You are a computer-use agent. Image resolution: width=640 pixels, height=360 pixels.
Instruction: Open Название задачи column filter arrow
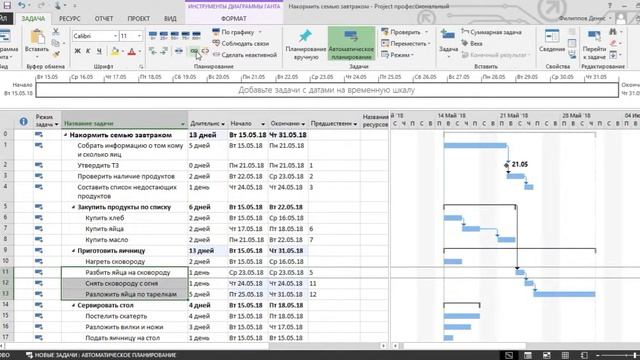182,124
